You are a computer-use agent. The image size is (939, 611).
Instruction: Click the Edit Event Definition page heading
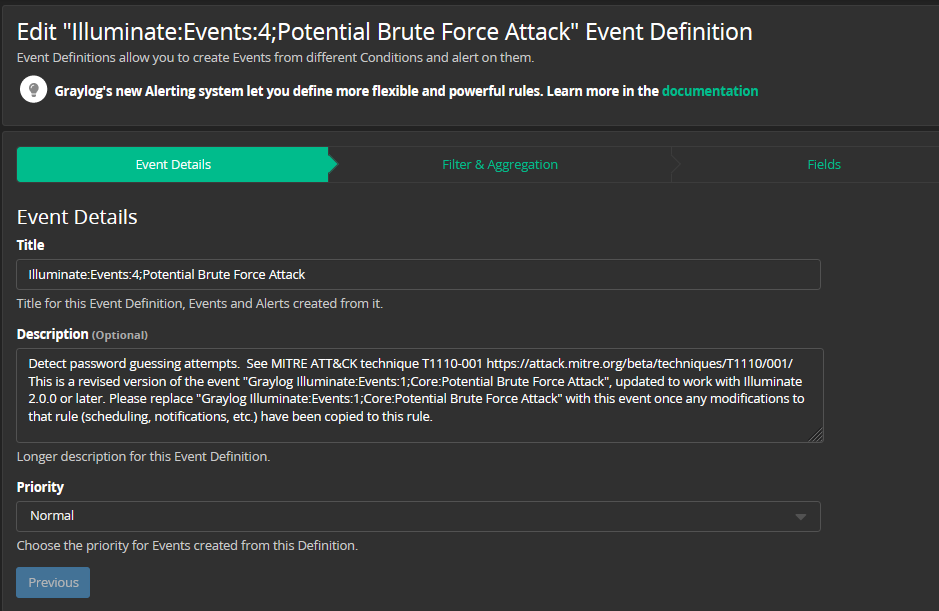(384, 31)
